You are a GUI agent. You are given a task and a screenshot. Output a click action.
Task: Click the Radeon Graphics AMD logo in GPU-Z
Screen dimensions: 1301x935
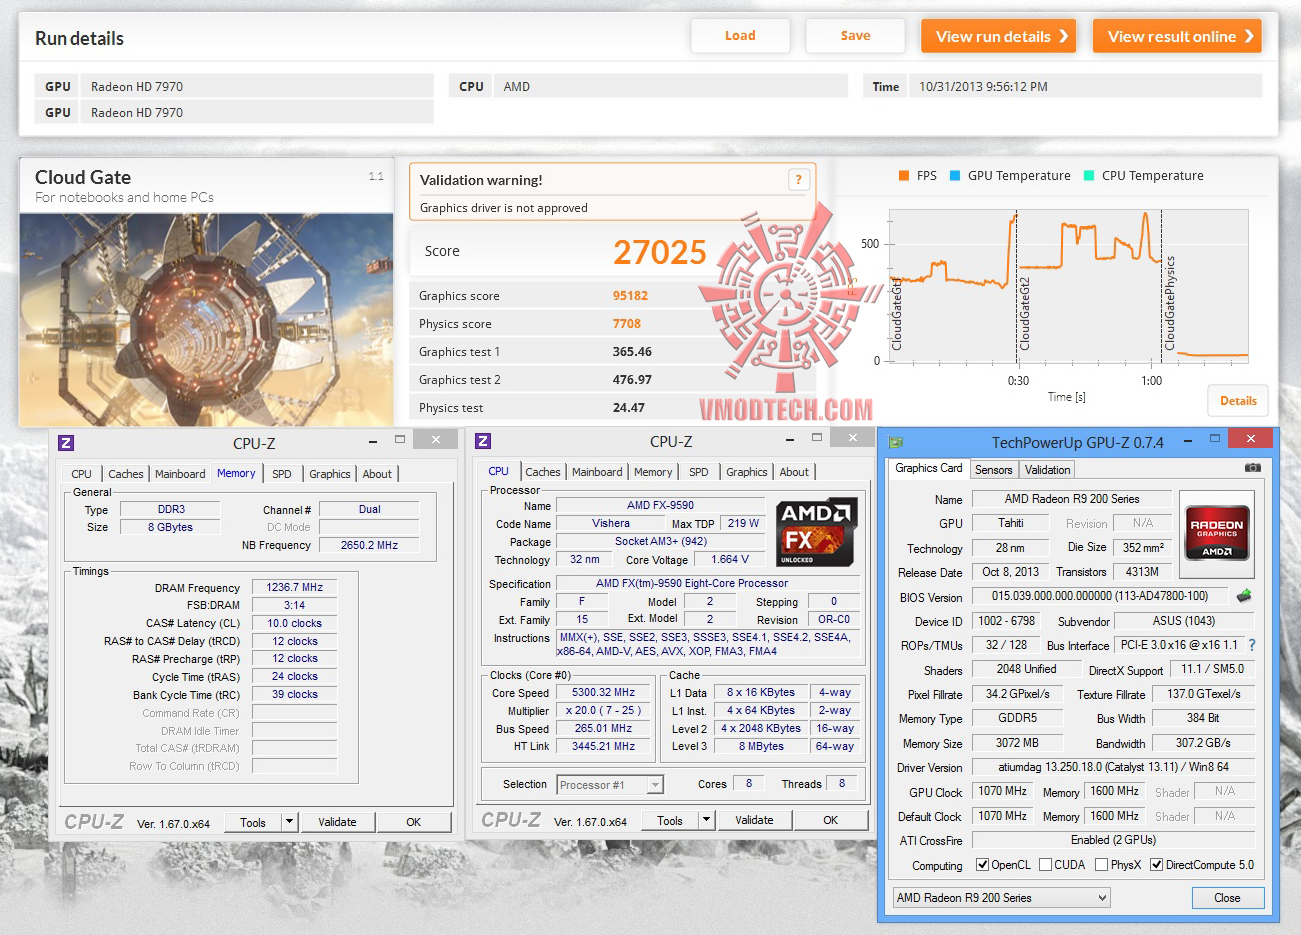(x=1217, y=534)
